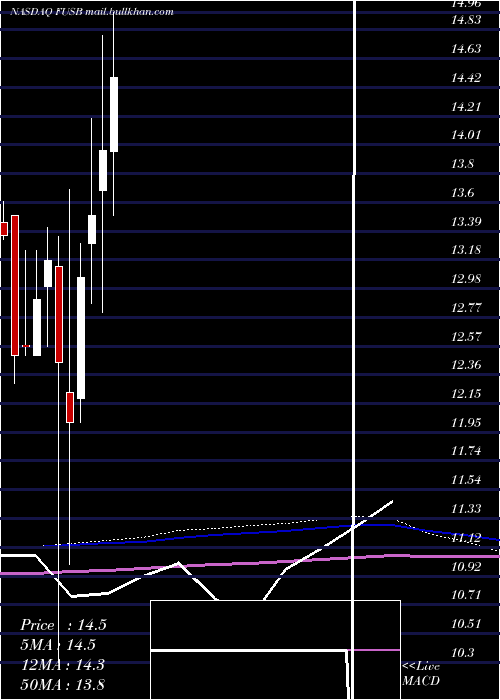Click the 12.15 price axis label
The image size is (500, 700).
[466, 394]
